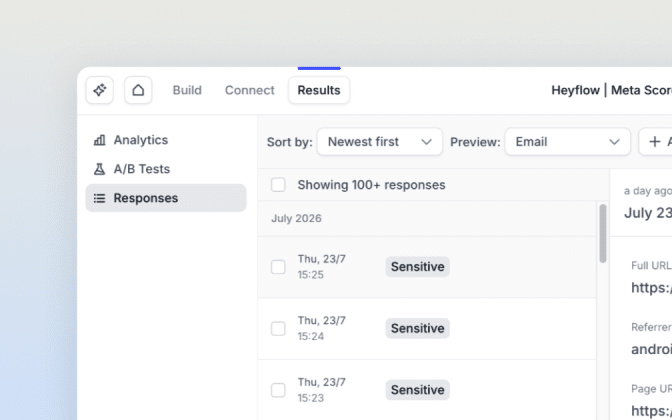The width and height of the screenshot is (672, 420).
Task: Open Analytics in the sidebar
Action: click(166, 140)
